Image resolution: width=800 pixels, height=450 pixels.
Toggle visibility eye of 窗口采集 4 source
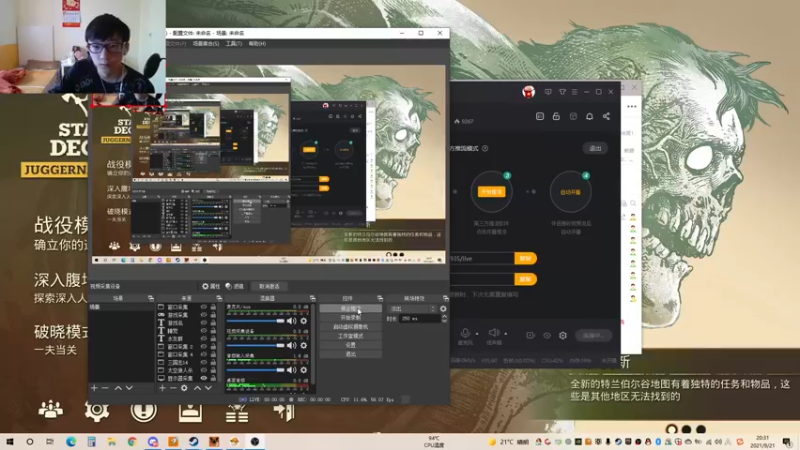click(x=204, y=354)
